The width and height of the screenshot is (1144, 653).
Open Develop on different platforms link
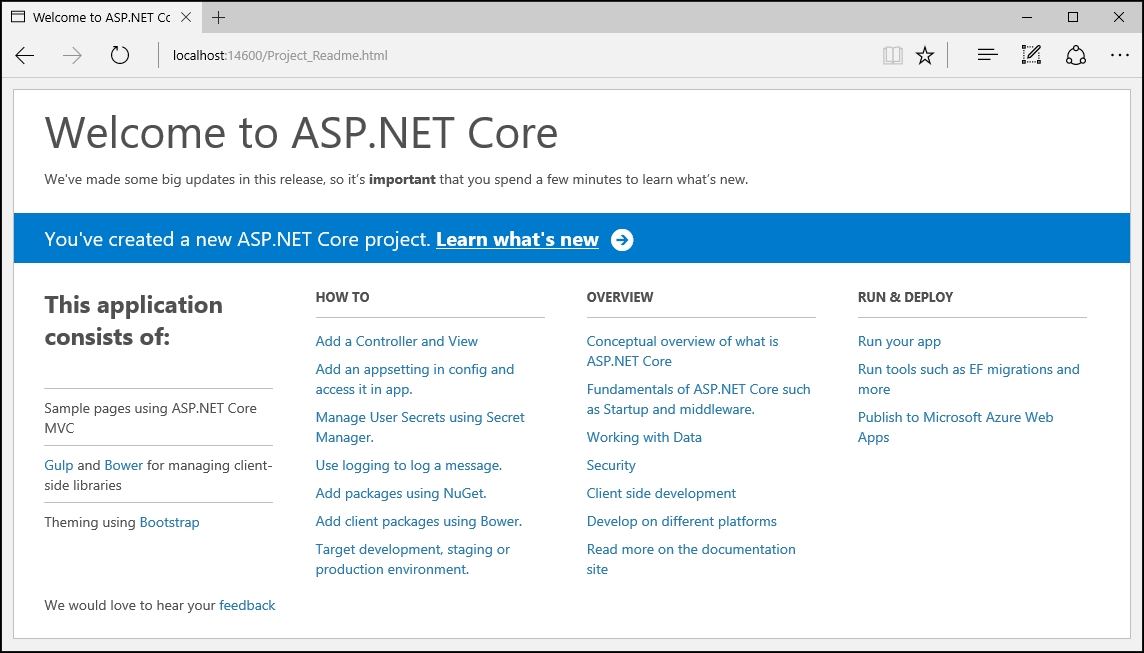(x=681, y=522)
